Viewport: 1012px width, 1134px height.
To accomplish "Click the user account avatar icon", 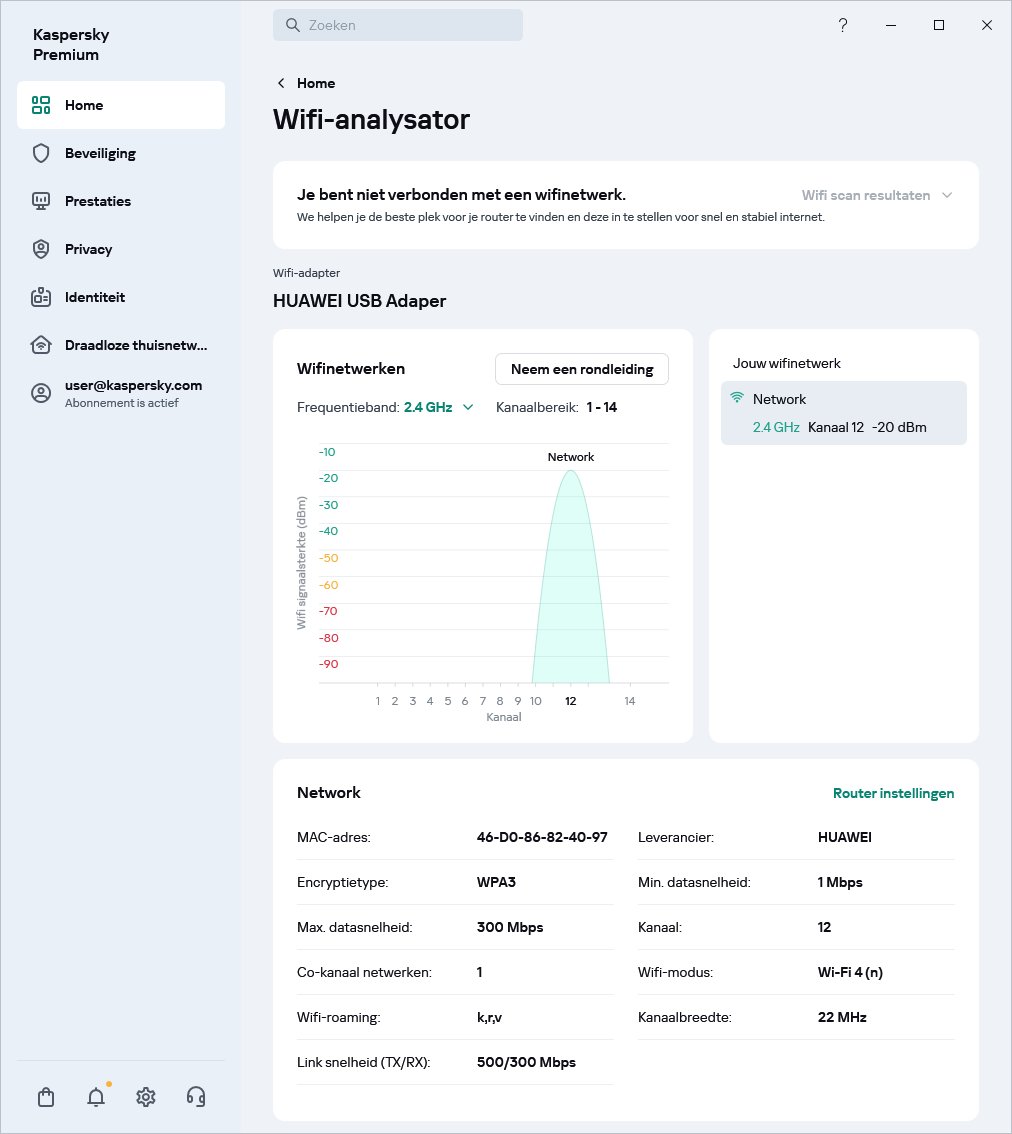I will (41, 393).
